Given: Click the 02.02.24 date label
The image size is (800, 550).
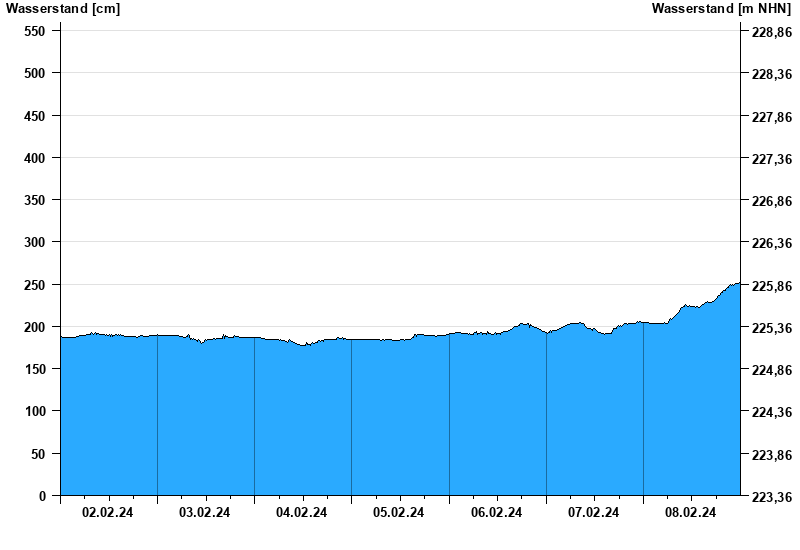Looking at the screenshot, I should tap(108, 513).
